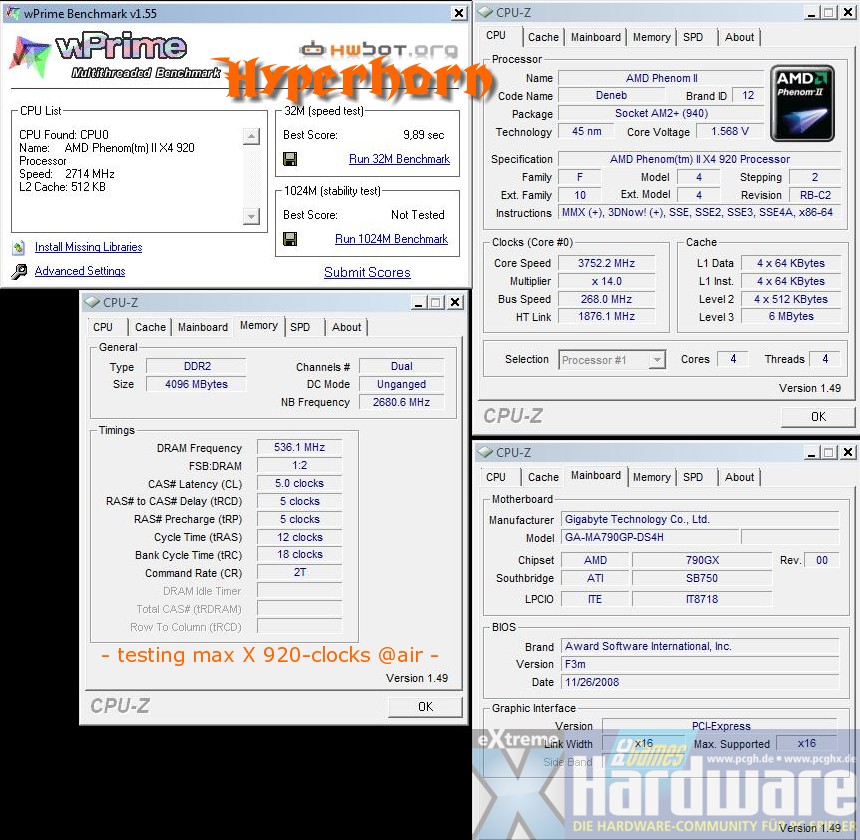
Task: Select About tab in the Memory CPU-Z window
Action: (x=347, y=327)
